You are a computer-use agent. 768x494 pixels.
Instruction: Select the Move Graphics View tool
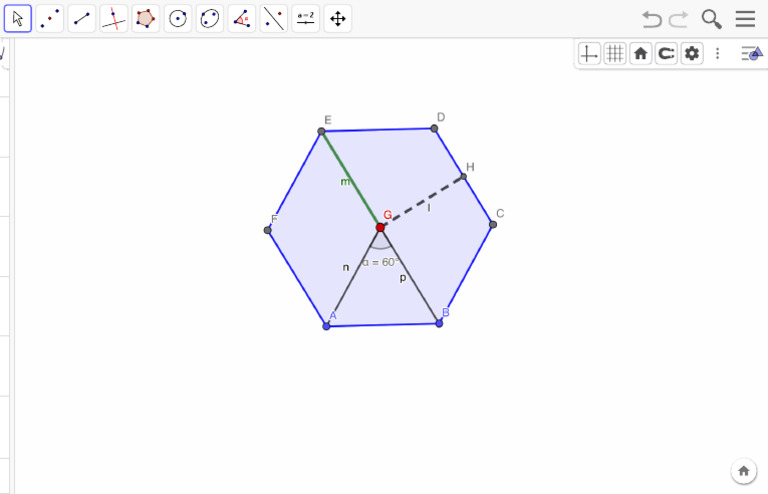337,19
